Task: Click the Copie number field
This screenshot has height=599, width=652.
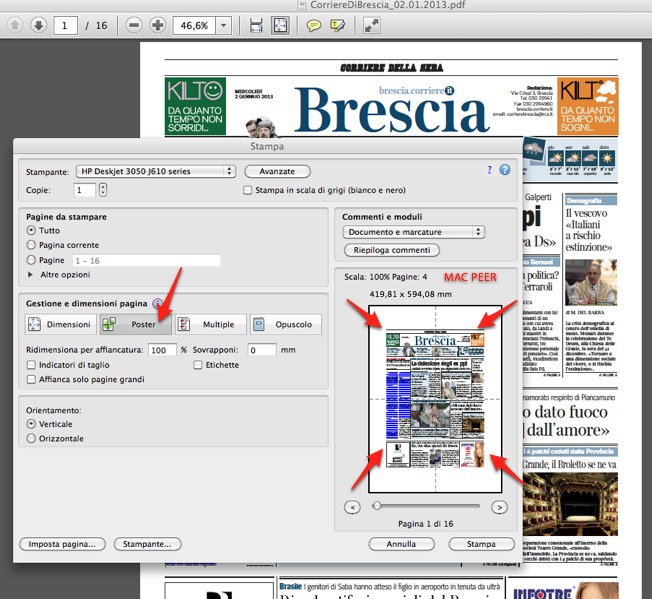Action: click(x=84, y=190)
